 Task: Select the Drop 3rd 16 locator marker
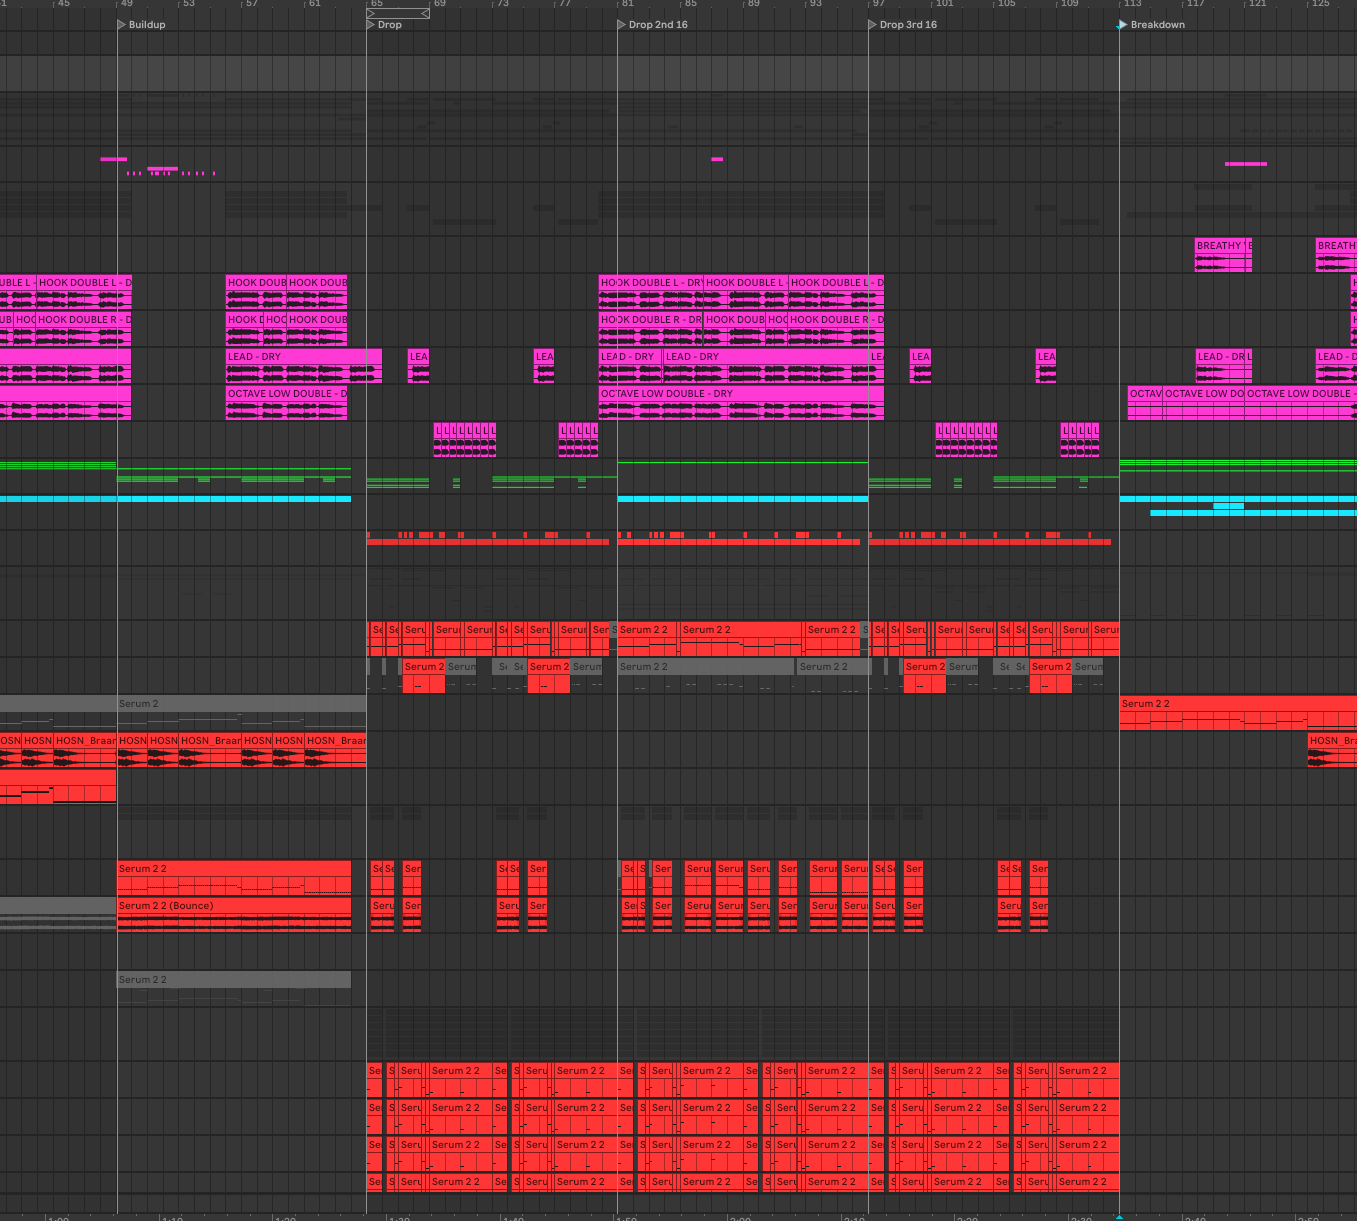(x=873, y=25)
